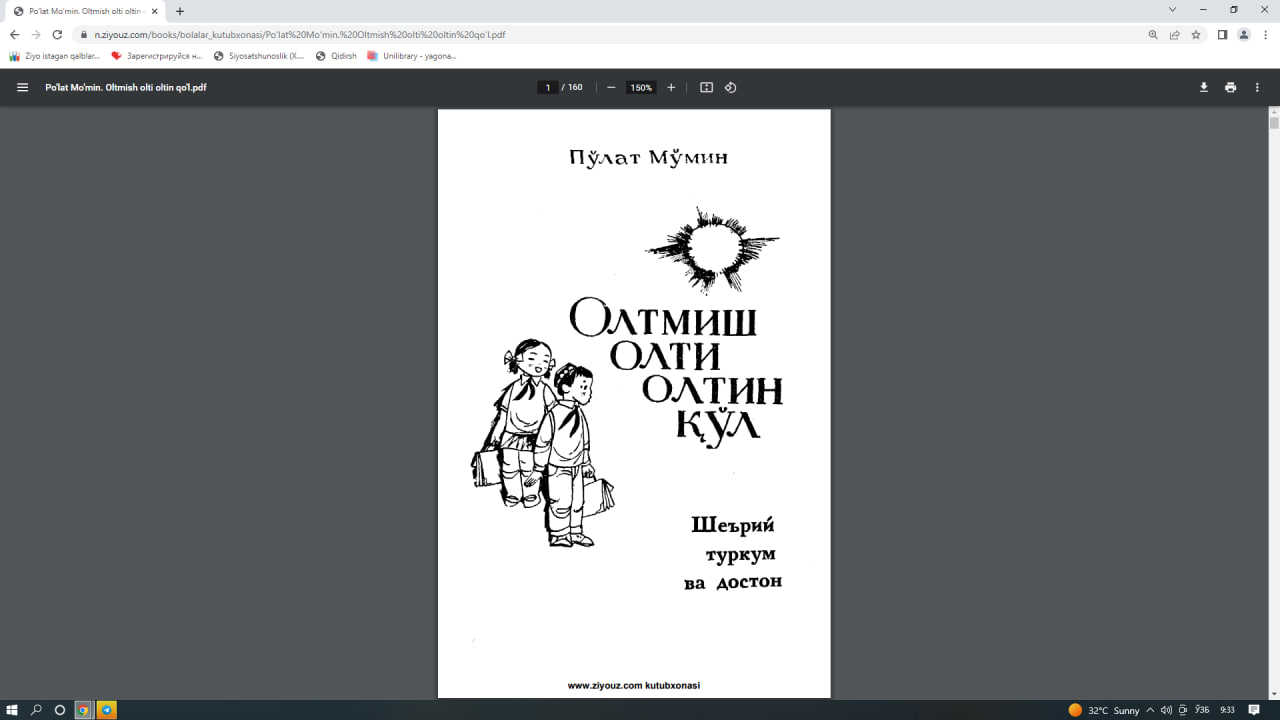Expand the tab search dropdown arrow

(x=1172, y=10)
